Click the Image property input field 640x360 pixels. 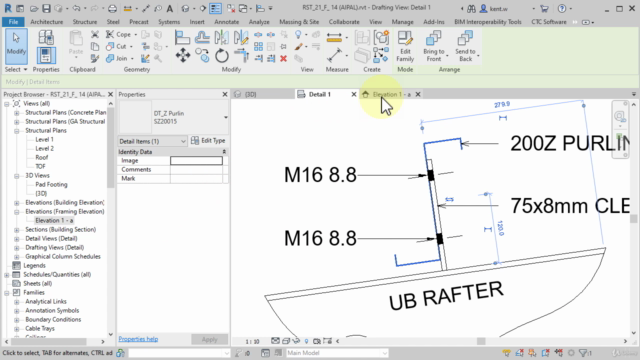(x=196, y=161)
